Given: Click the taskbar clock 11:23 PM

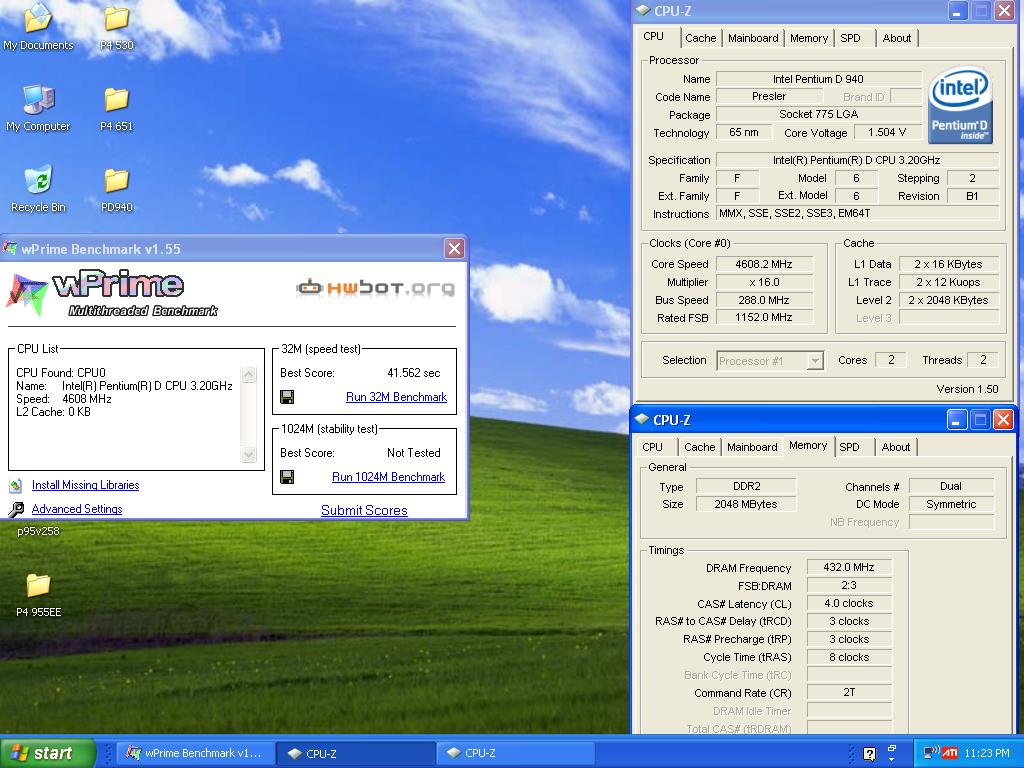Looking at the screenshot, I should point(986,754).
